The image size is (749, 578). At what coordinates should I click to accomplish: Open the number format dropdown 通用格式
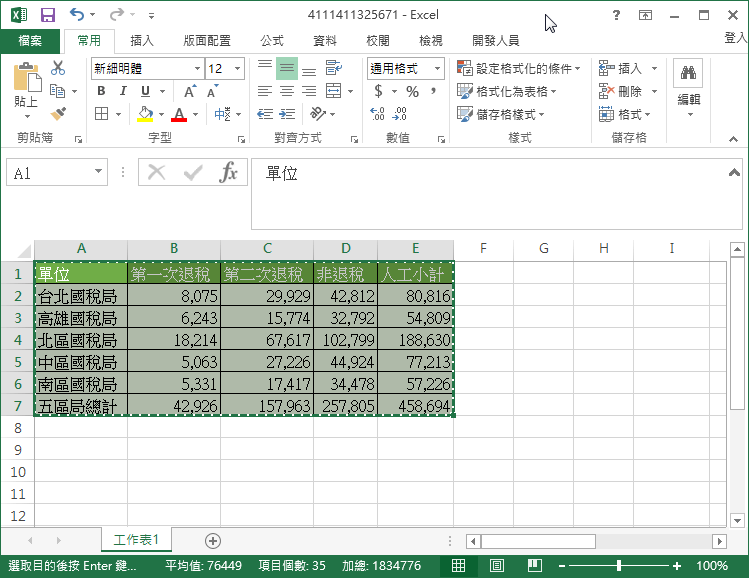(x=437, y=68)
